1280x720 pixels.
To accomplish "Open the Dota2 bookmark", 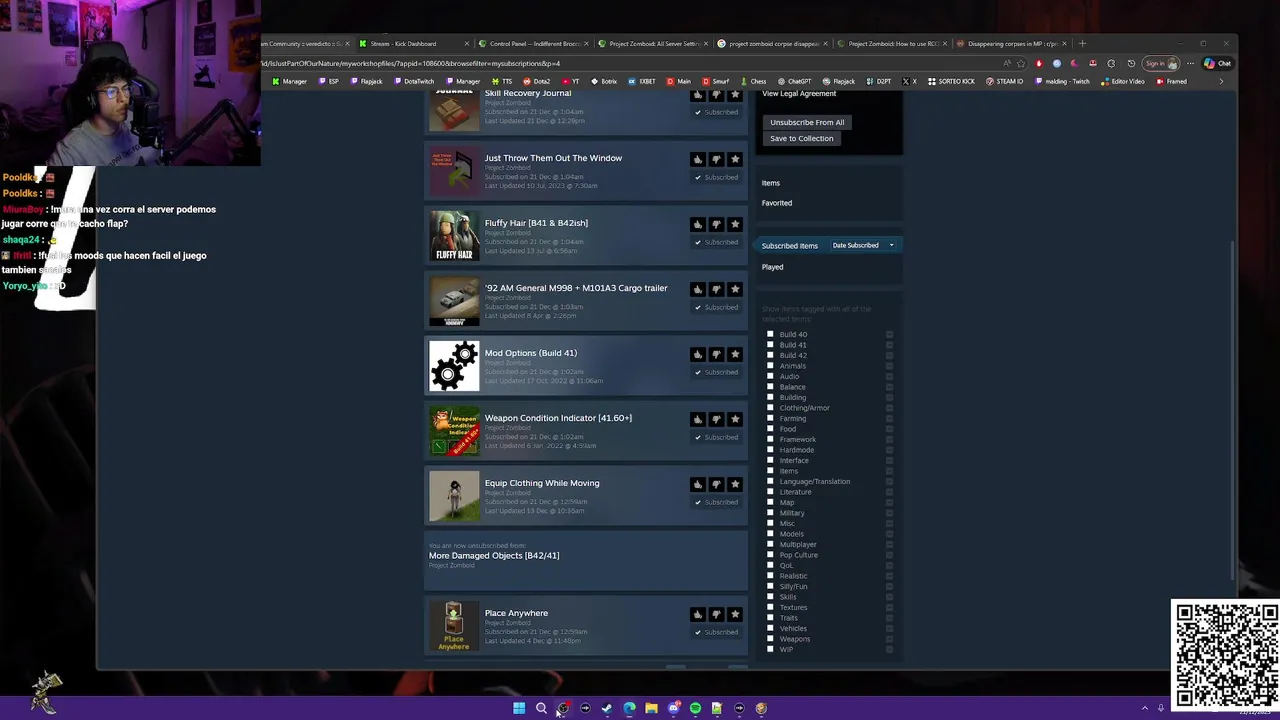I will [536, 81].
